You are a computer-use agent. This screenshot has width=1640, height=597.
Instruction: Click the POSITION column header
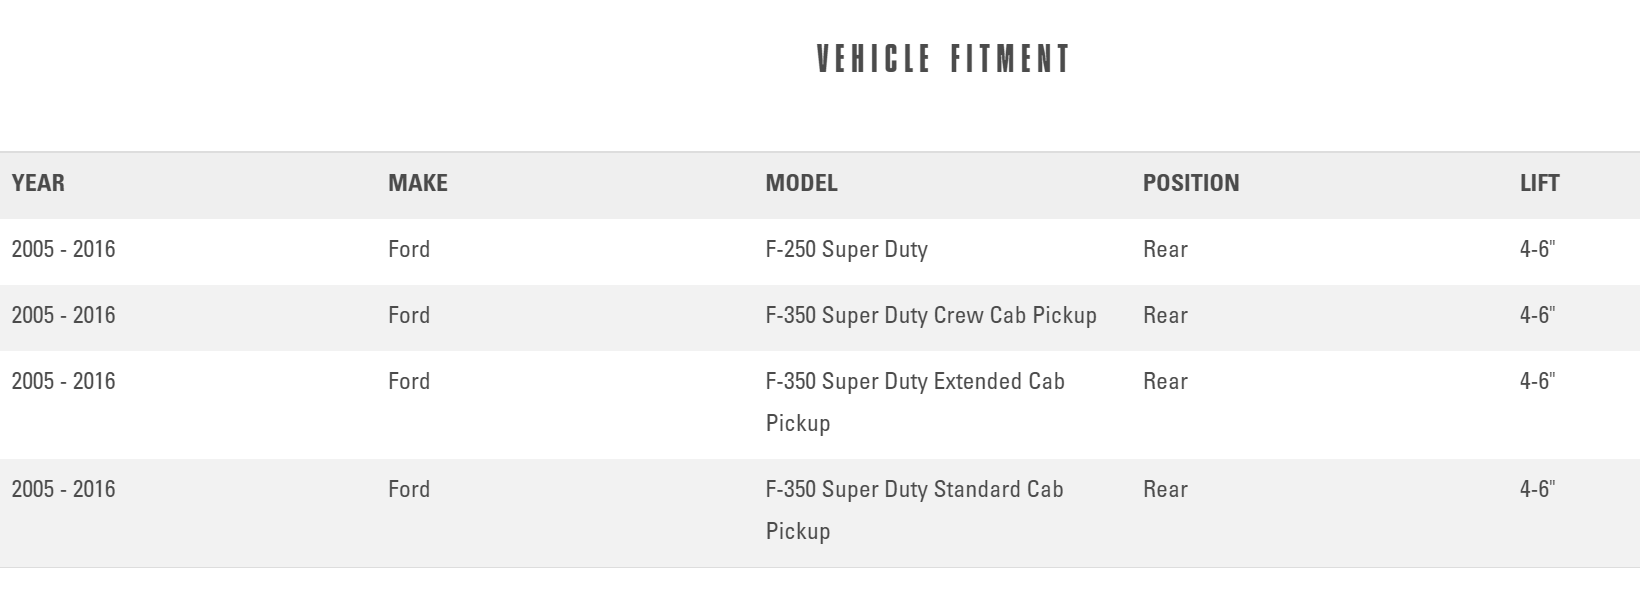tap(1191, 183)
